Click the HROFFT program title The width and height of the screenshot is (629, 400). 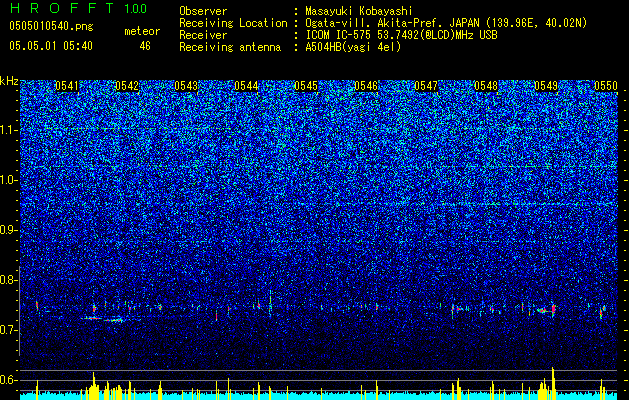61,8
